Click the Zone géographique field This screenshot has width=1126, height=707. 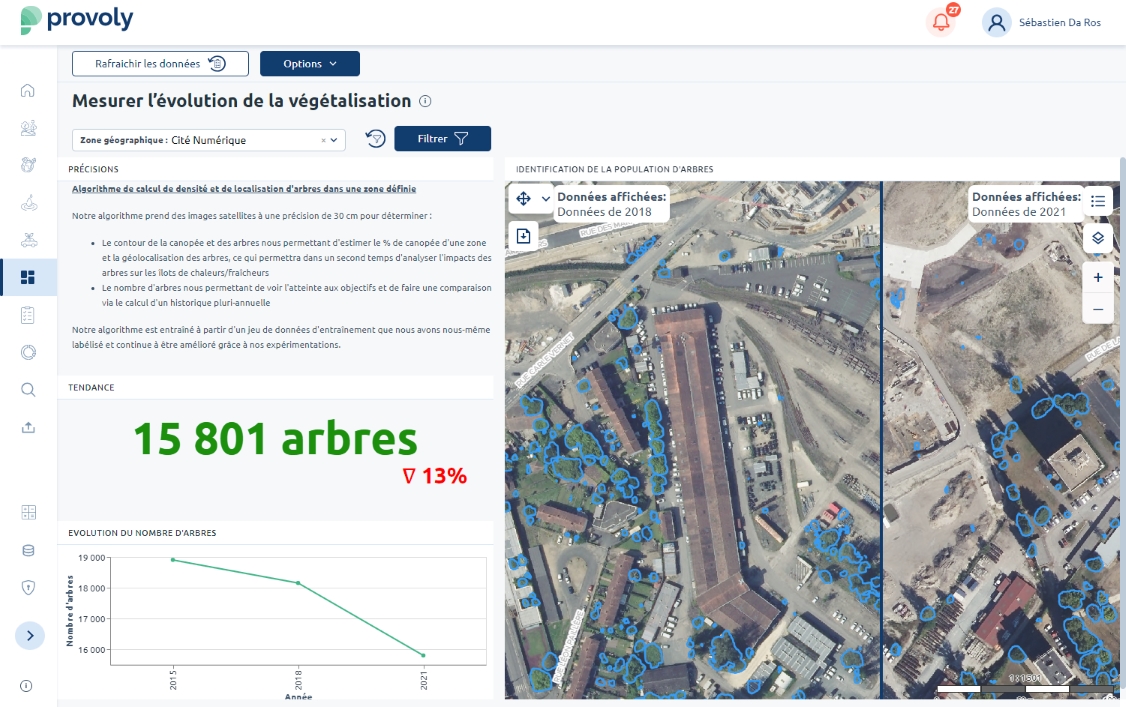(x=209, y=140)
